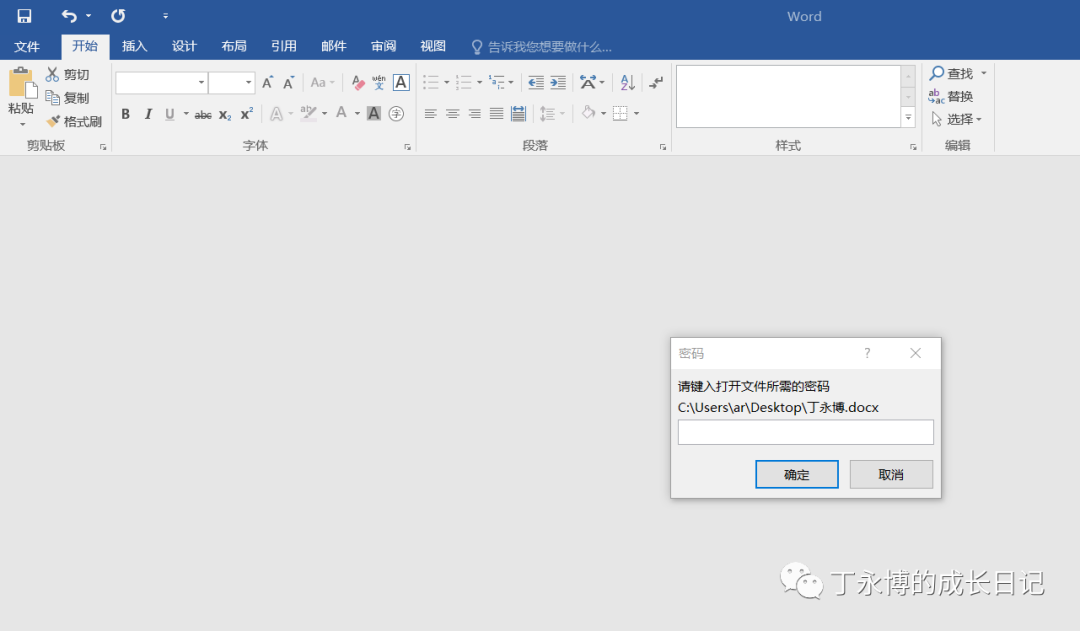Screen dimensions: 1080x631
Task: Click the Text Effects outlined A icon
Action: tap(276, 114)
